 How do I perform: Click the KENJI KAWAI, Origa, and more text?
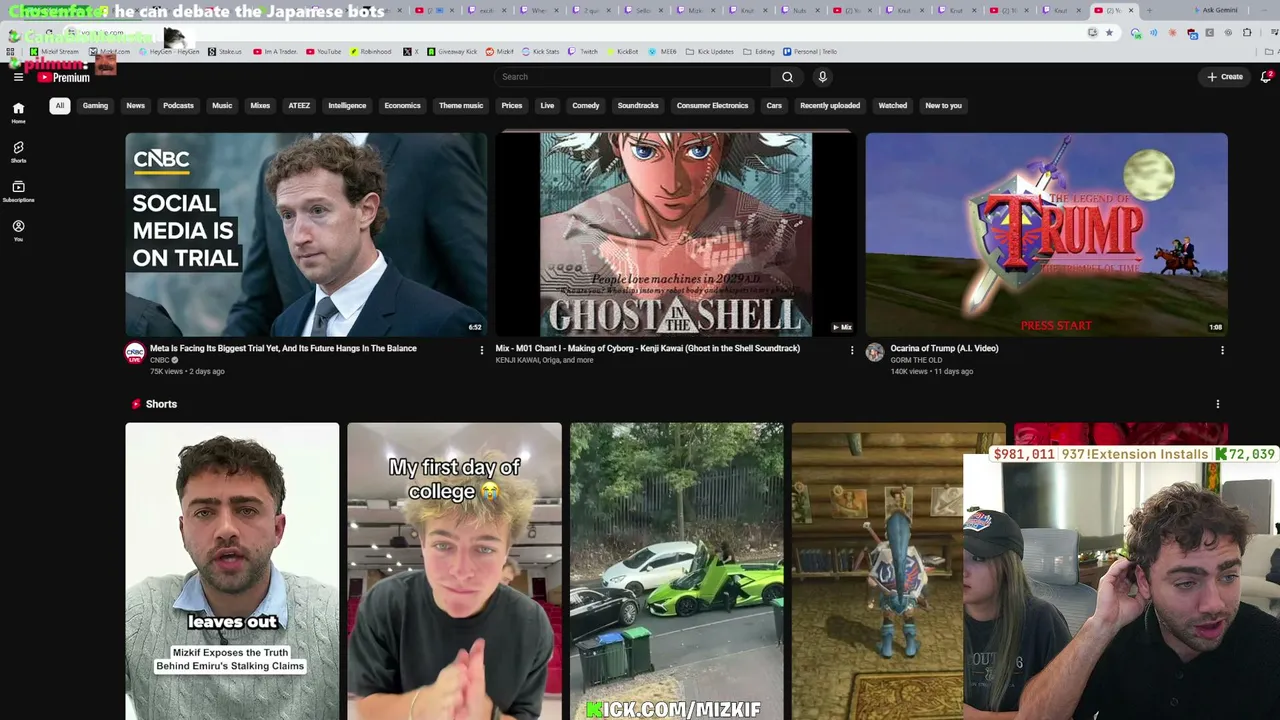coord(545,360)
